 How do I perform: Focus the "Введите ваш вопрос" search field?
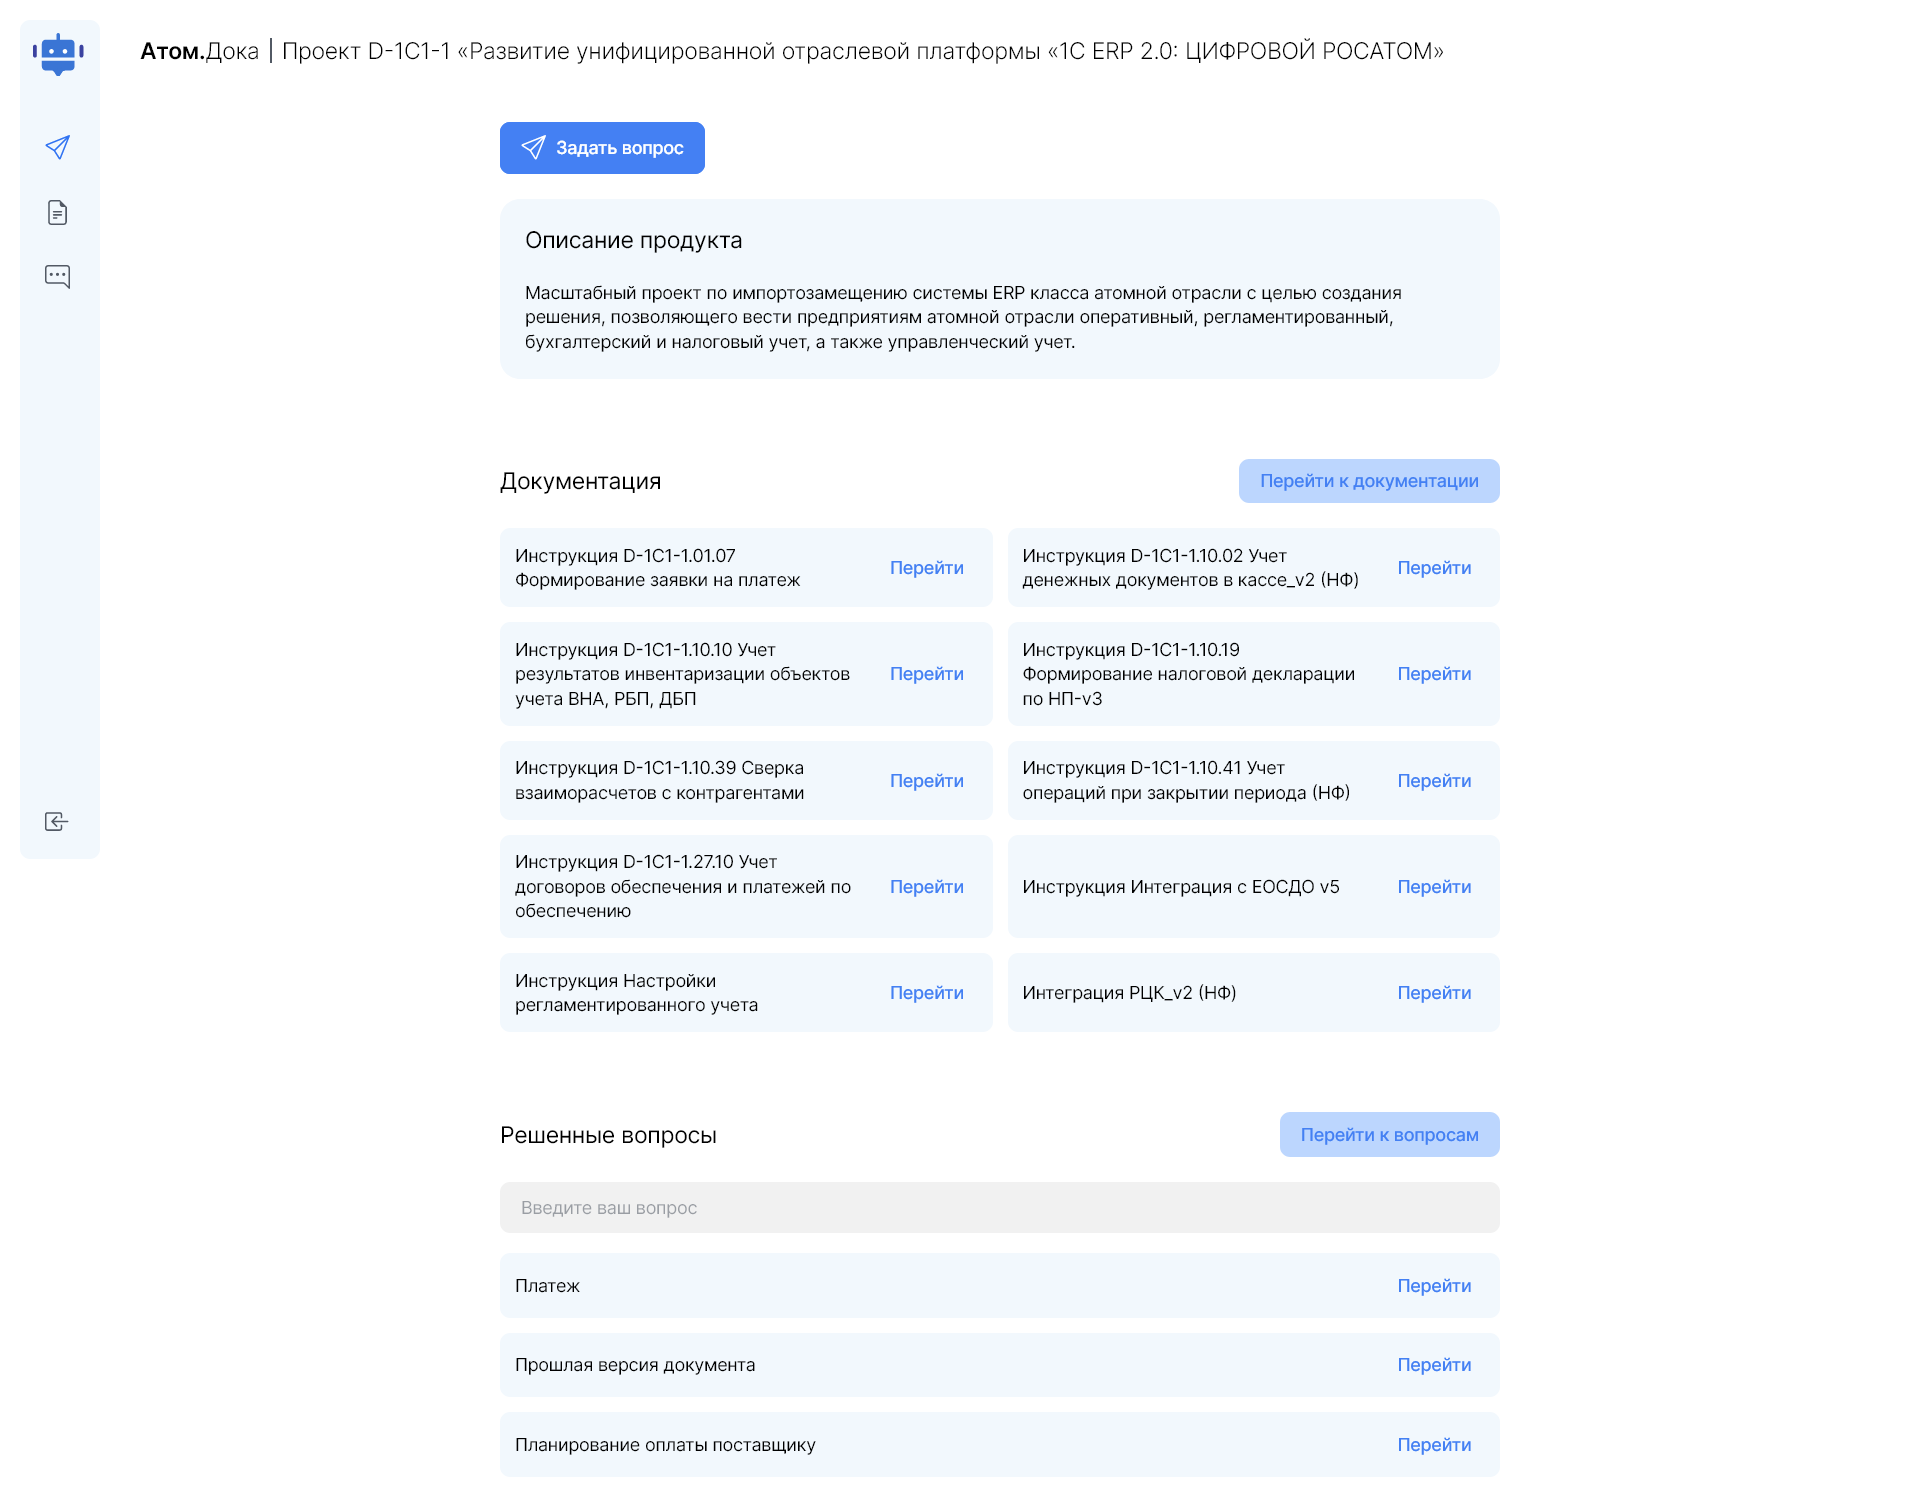point(999,1208)
